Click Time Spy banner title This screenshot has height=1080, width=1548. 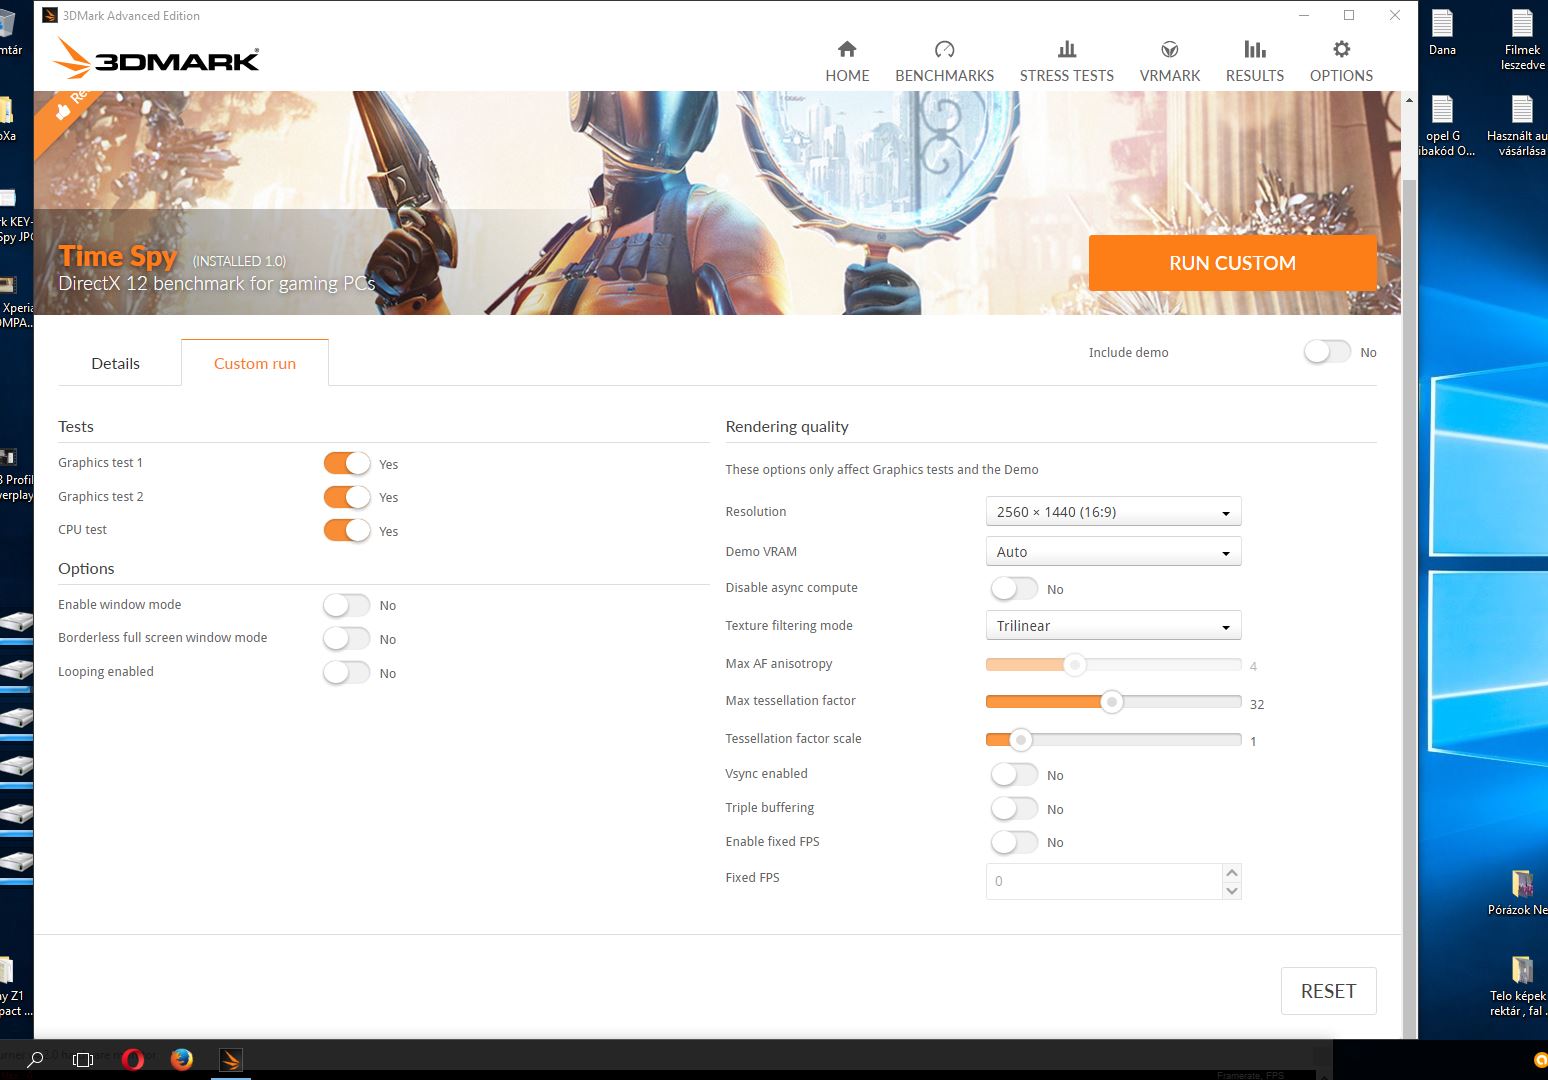(x=117, y=257)
